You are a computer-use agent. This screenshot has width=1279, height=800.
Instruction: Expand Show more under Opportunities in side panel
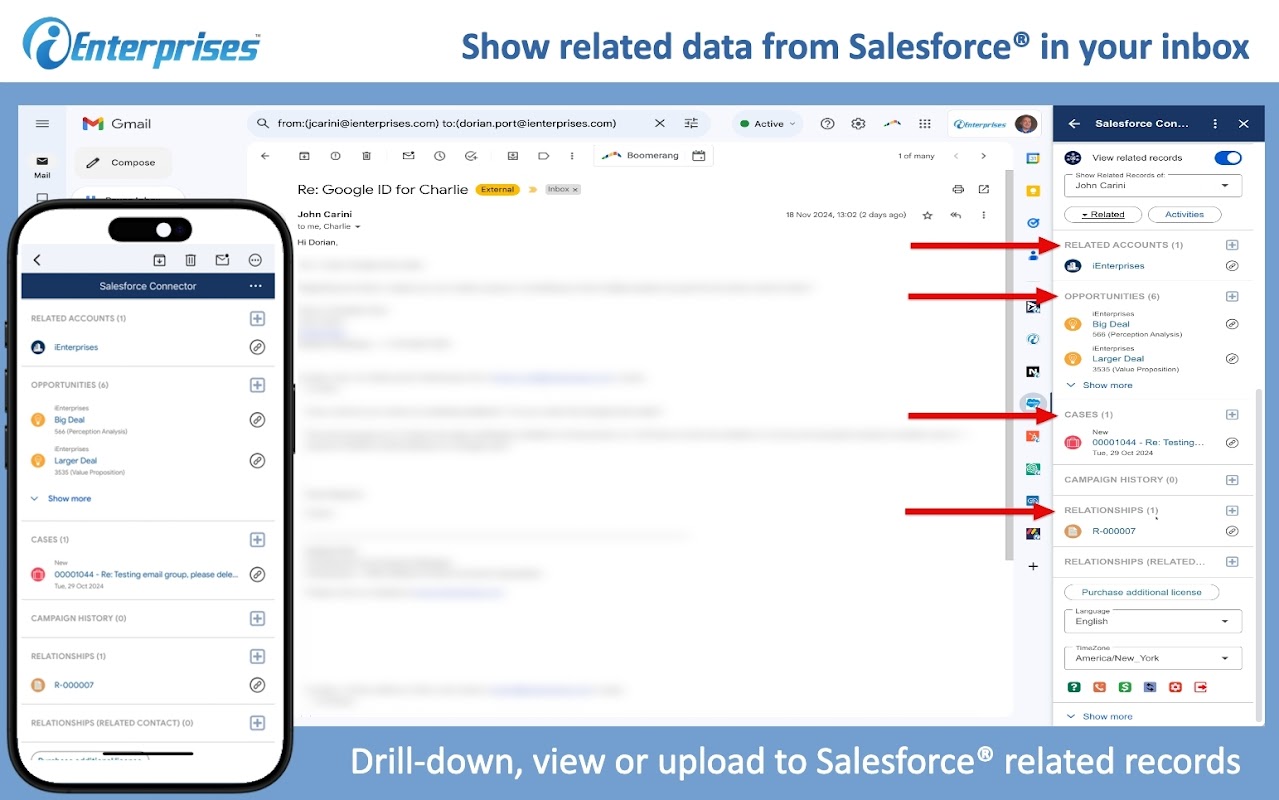coord(1100,385)
